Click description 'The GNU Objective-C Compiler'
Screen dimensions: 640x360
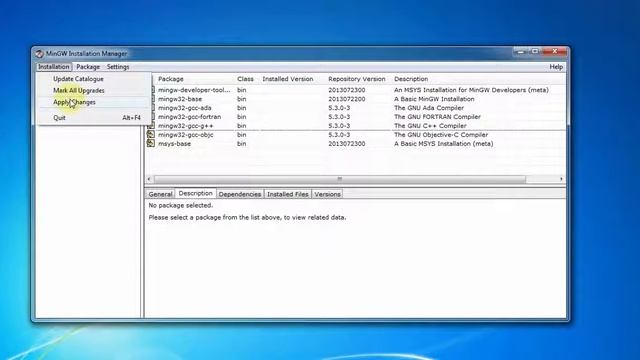tap(441, 135)
